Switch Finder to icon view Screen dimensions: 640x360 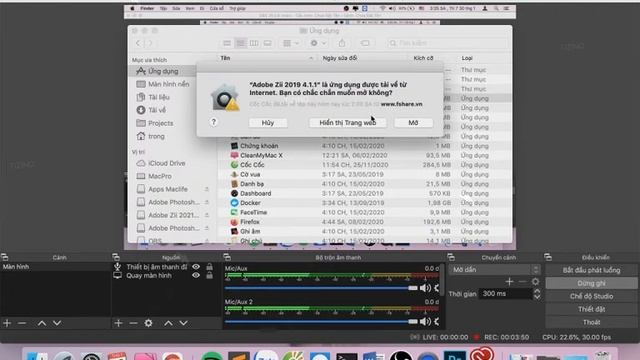227,43
